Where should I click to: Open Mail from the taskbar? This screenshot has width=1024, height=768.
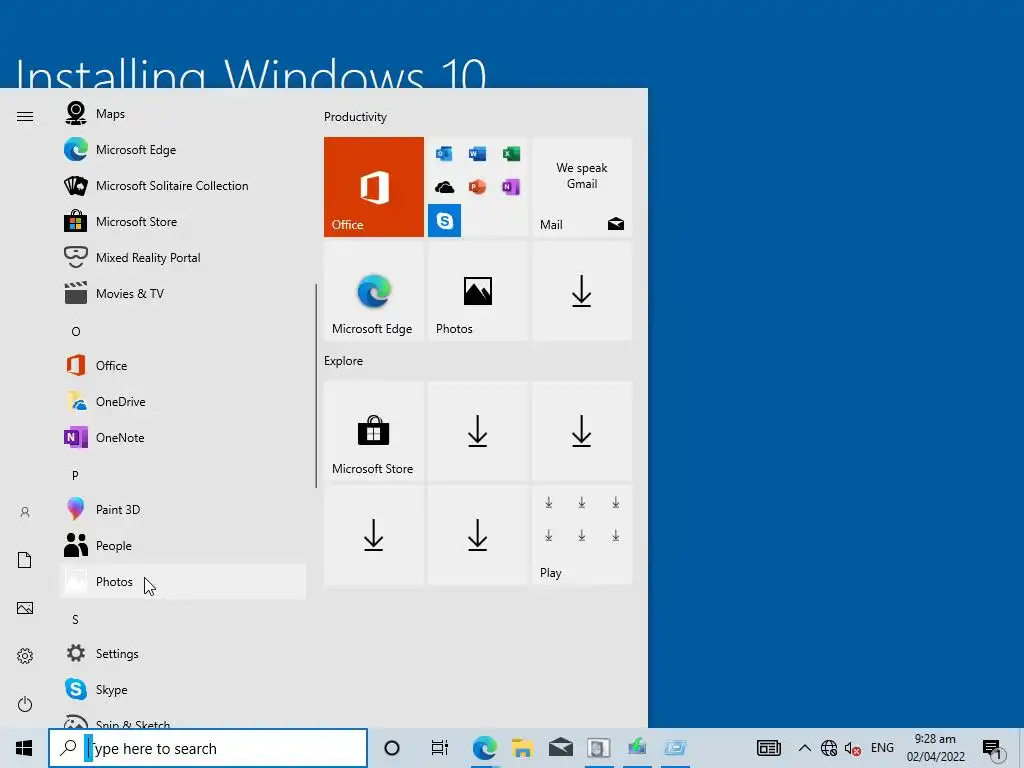(x=560, y=748)
